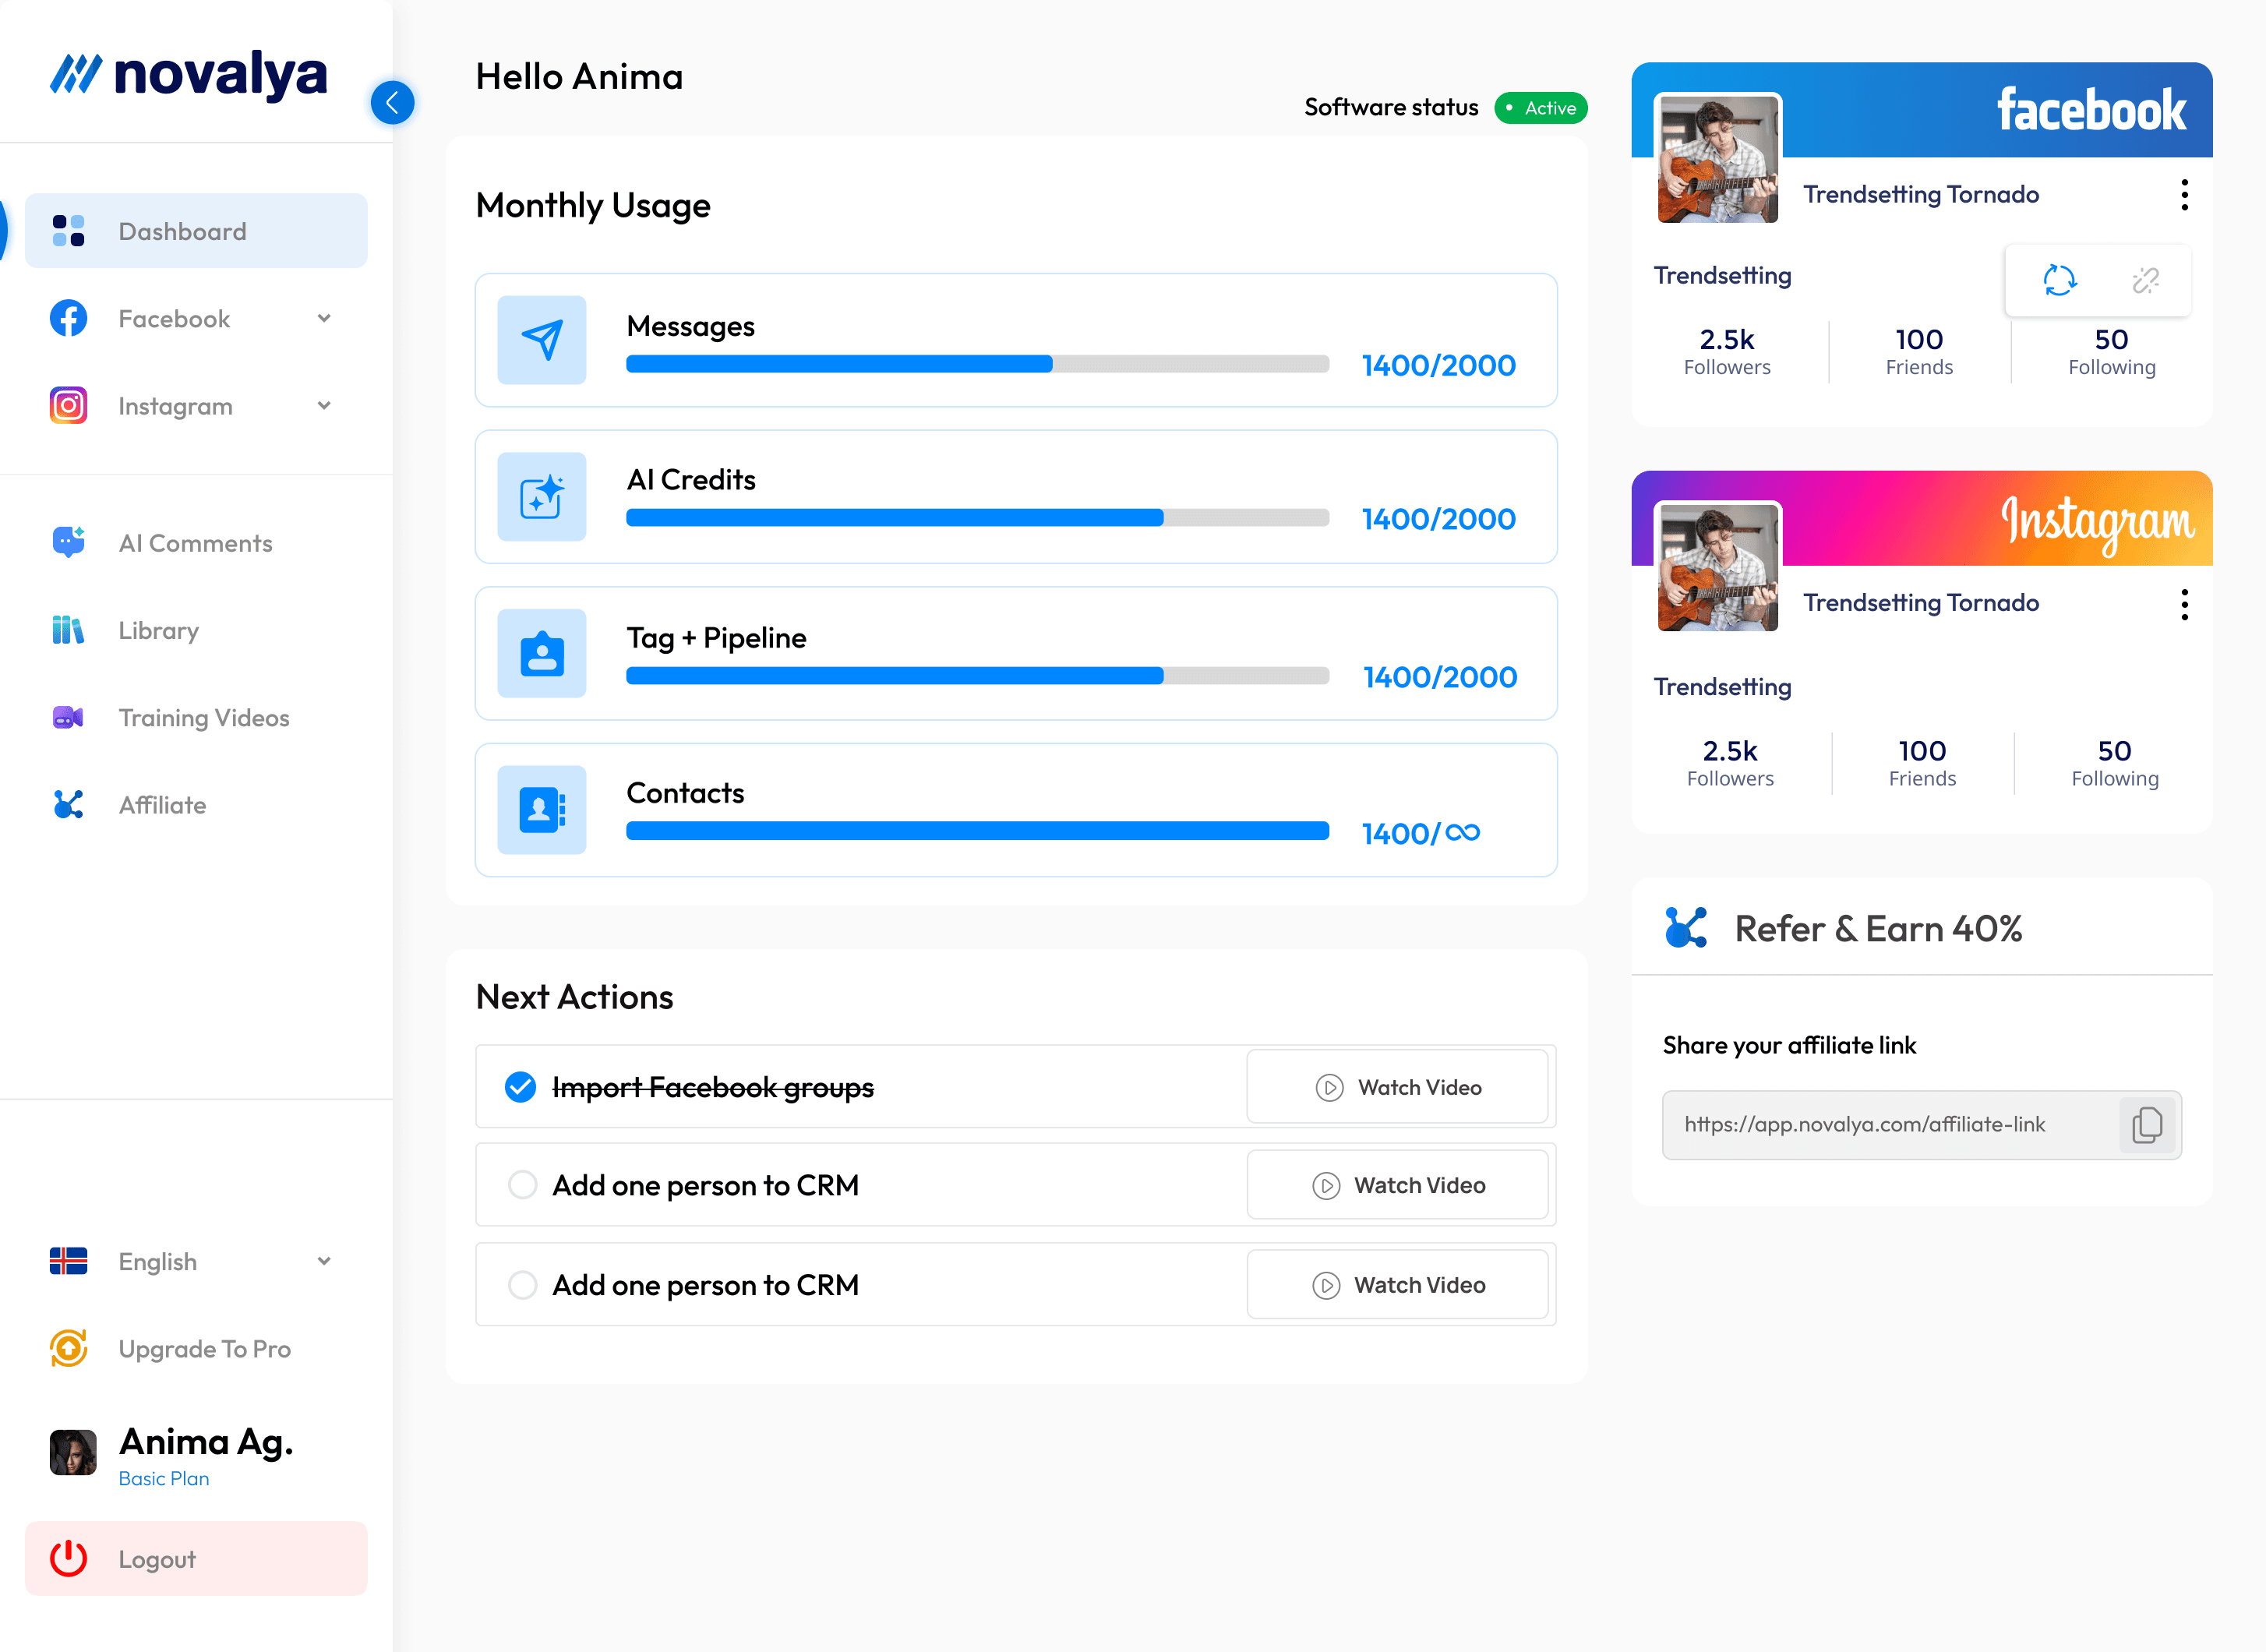Click the Tag + Pipeline badge icon
This screenshot has width=2266, height=1652.
click(x=542, y=653)
